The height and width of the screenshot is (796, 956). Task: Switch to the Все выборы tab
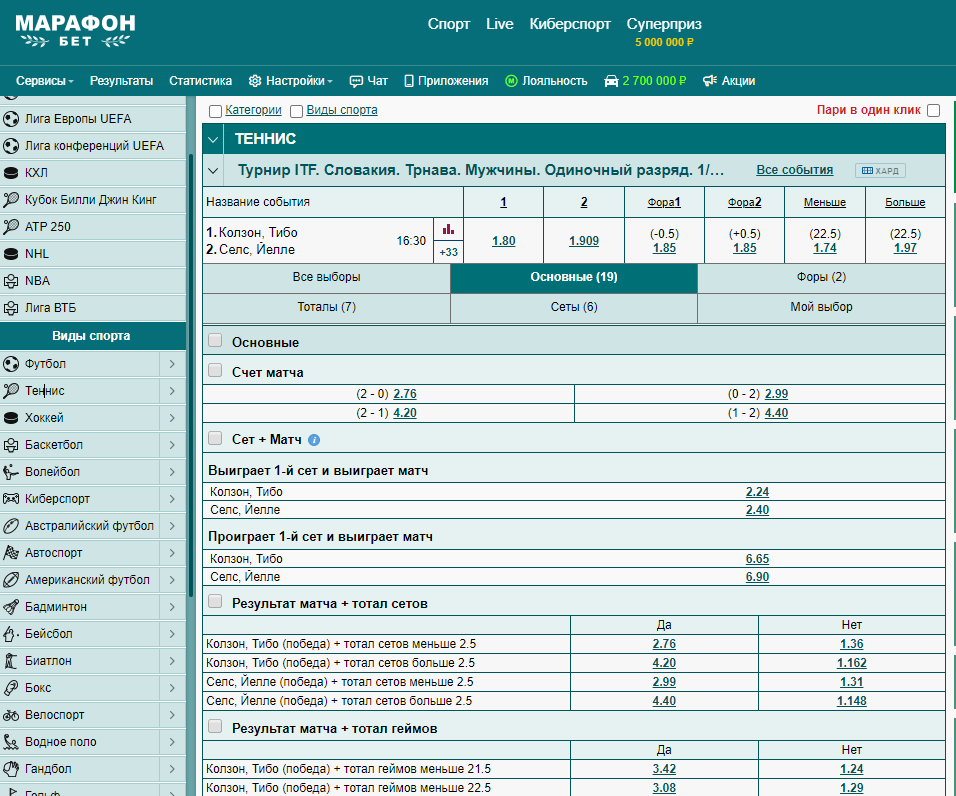(x=326, y=277)
